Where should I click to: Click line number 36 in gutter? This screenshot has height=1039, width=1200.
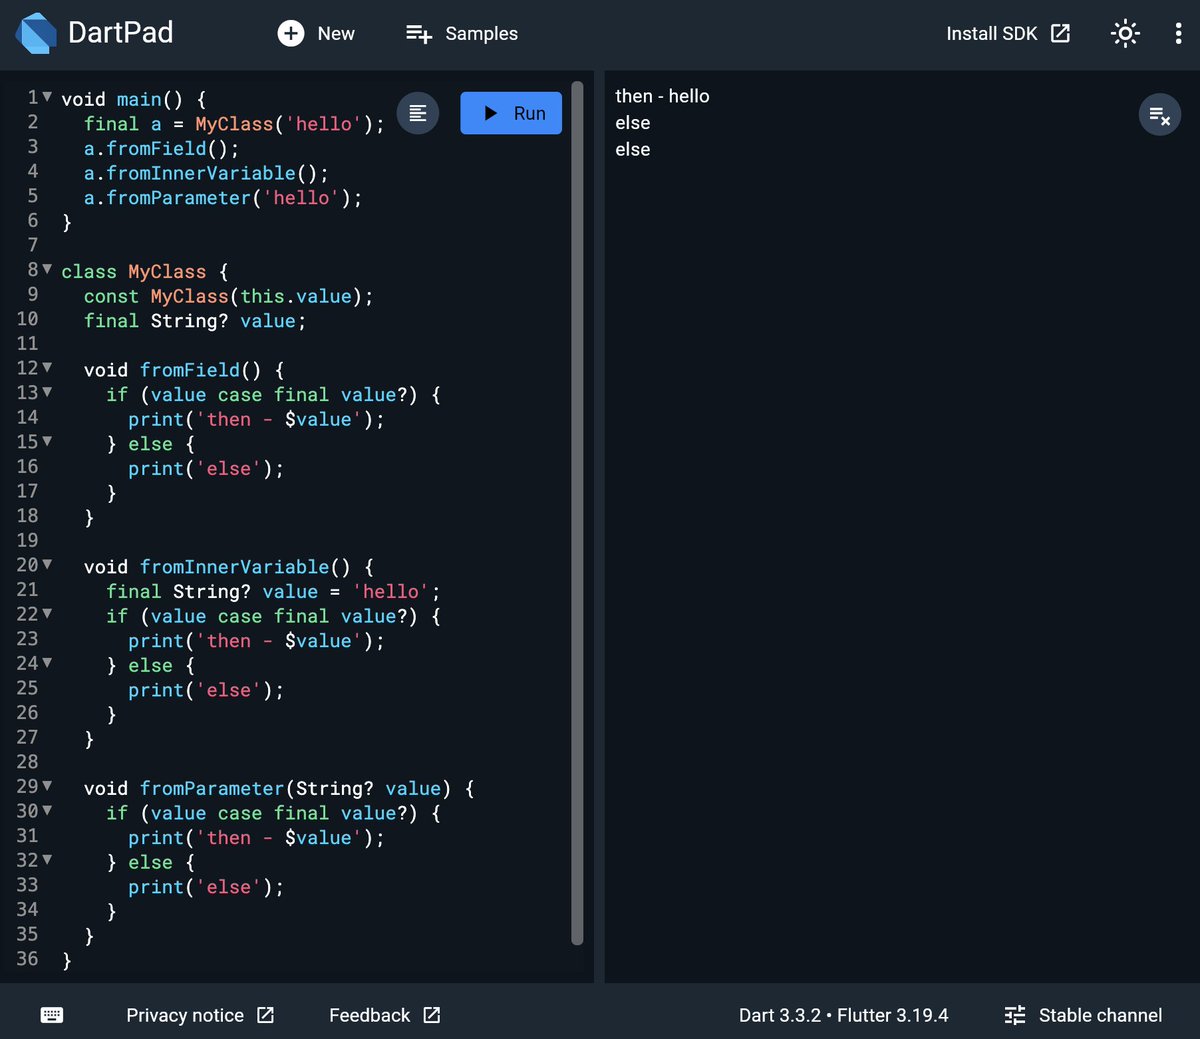tap(27, 958)
